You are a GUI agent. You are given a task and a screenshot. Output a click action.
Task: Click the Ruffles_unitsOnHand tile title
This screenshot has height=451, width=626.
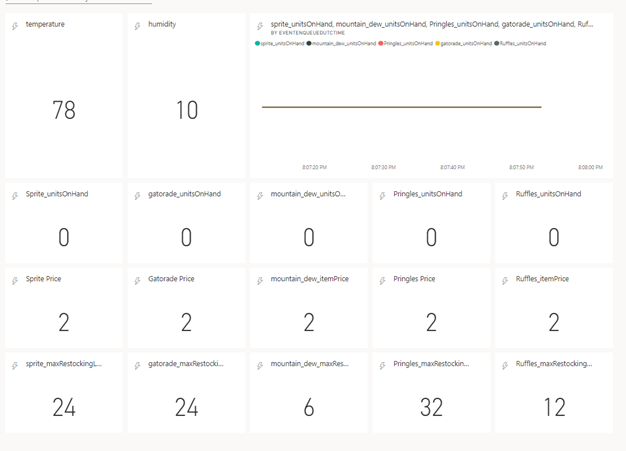pos(549,194)
